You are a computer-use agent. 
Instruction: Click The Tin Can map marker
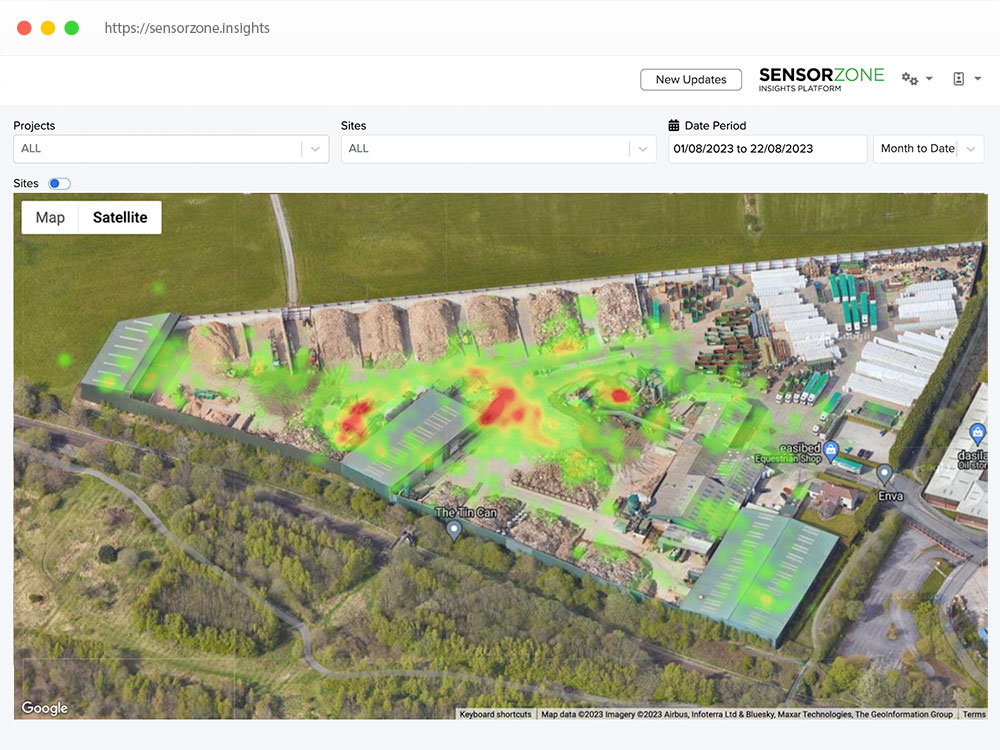click(x=454, y=528)
